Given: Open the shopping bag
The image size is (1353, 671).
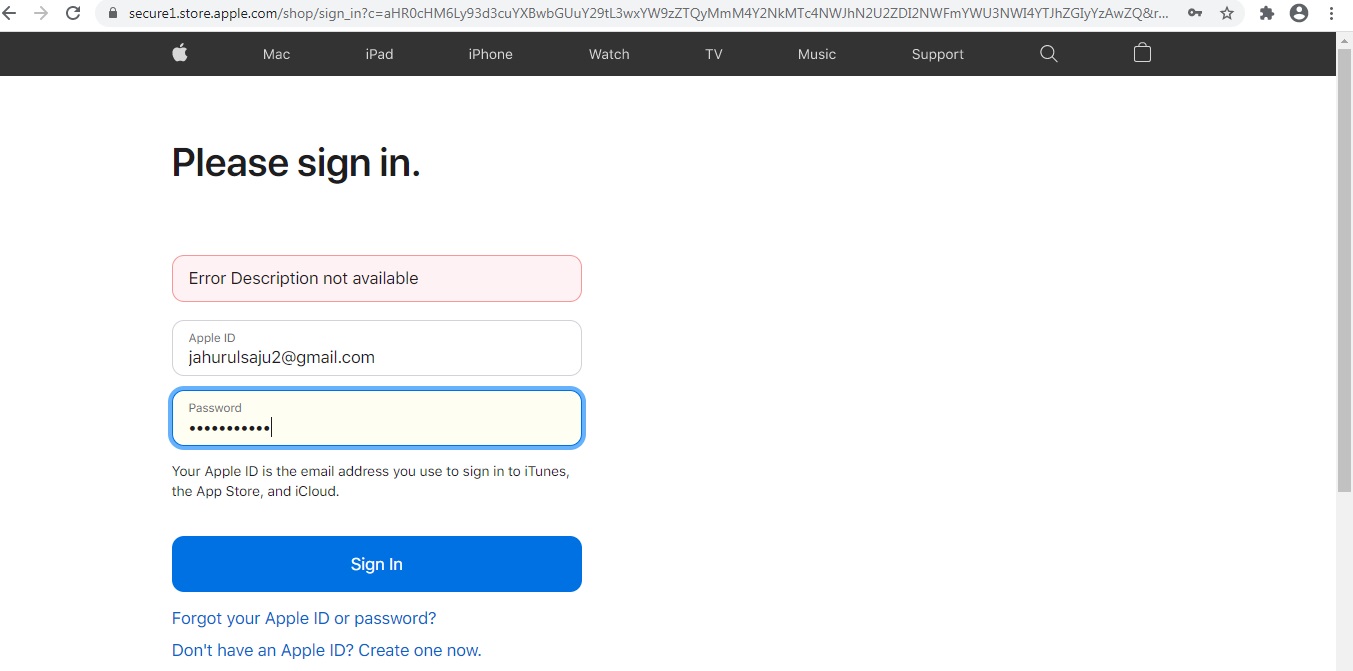Looking at the screenshot, I should (x=1142, y=53).
